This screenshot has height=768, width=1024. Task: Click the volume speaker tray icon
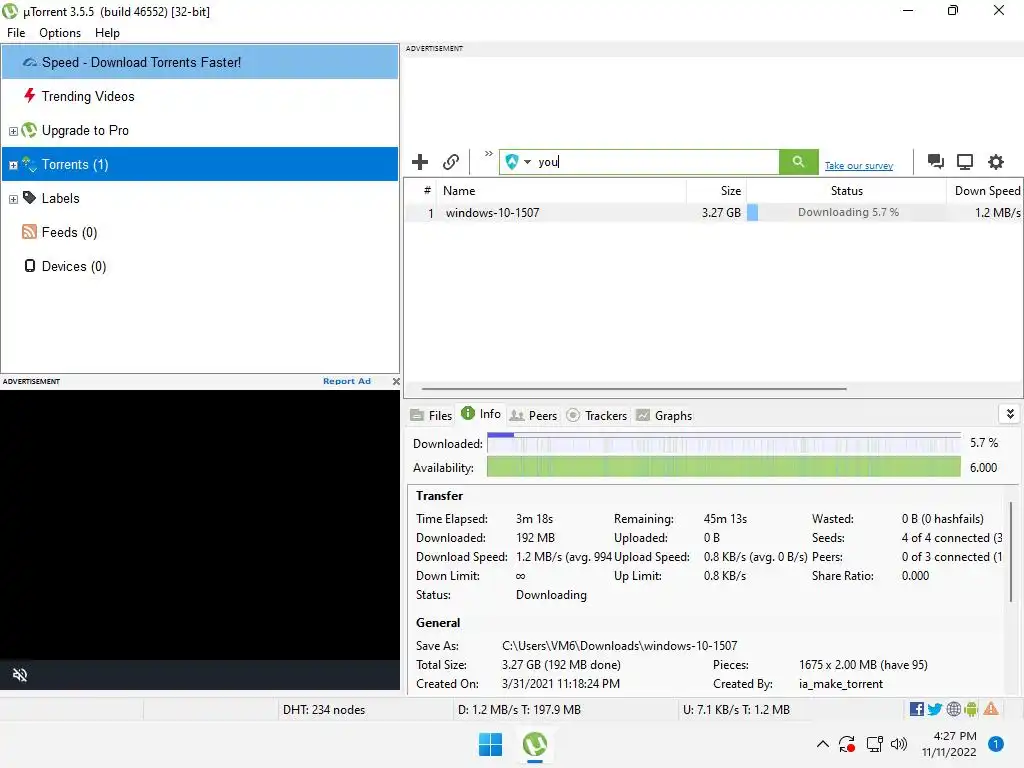(x=899, y=744)
